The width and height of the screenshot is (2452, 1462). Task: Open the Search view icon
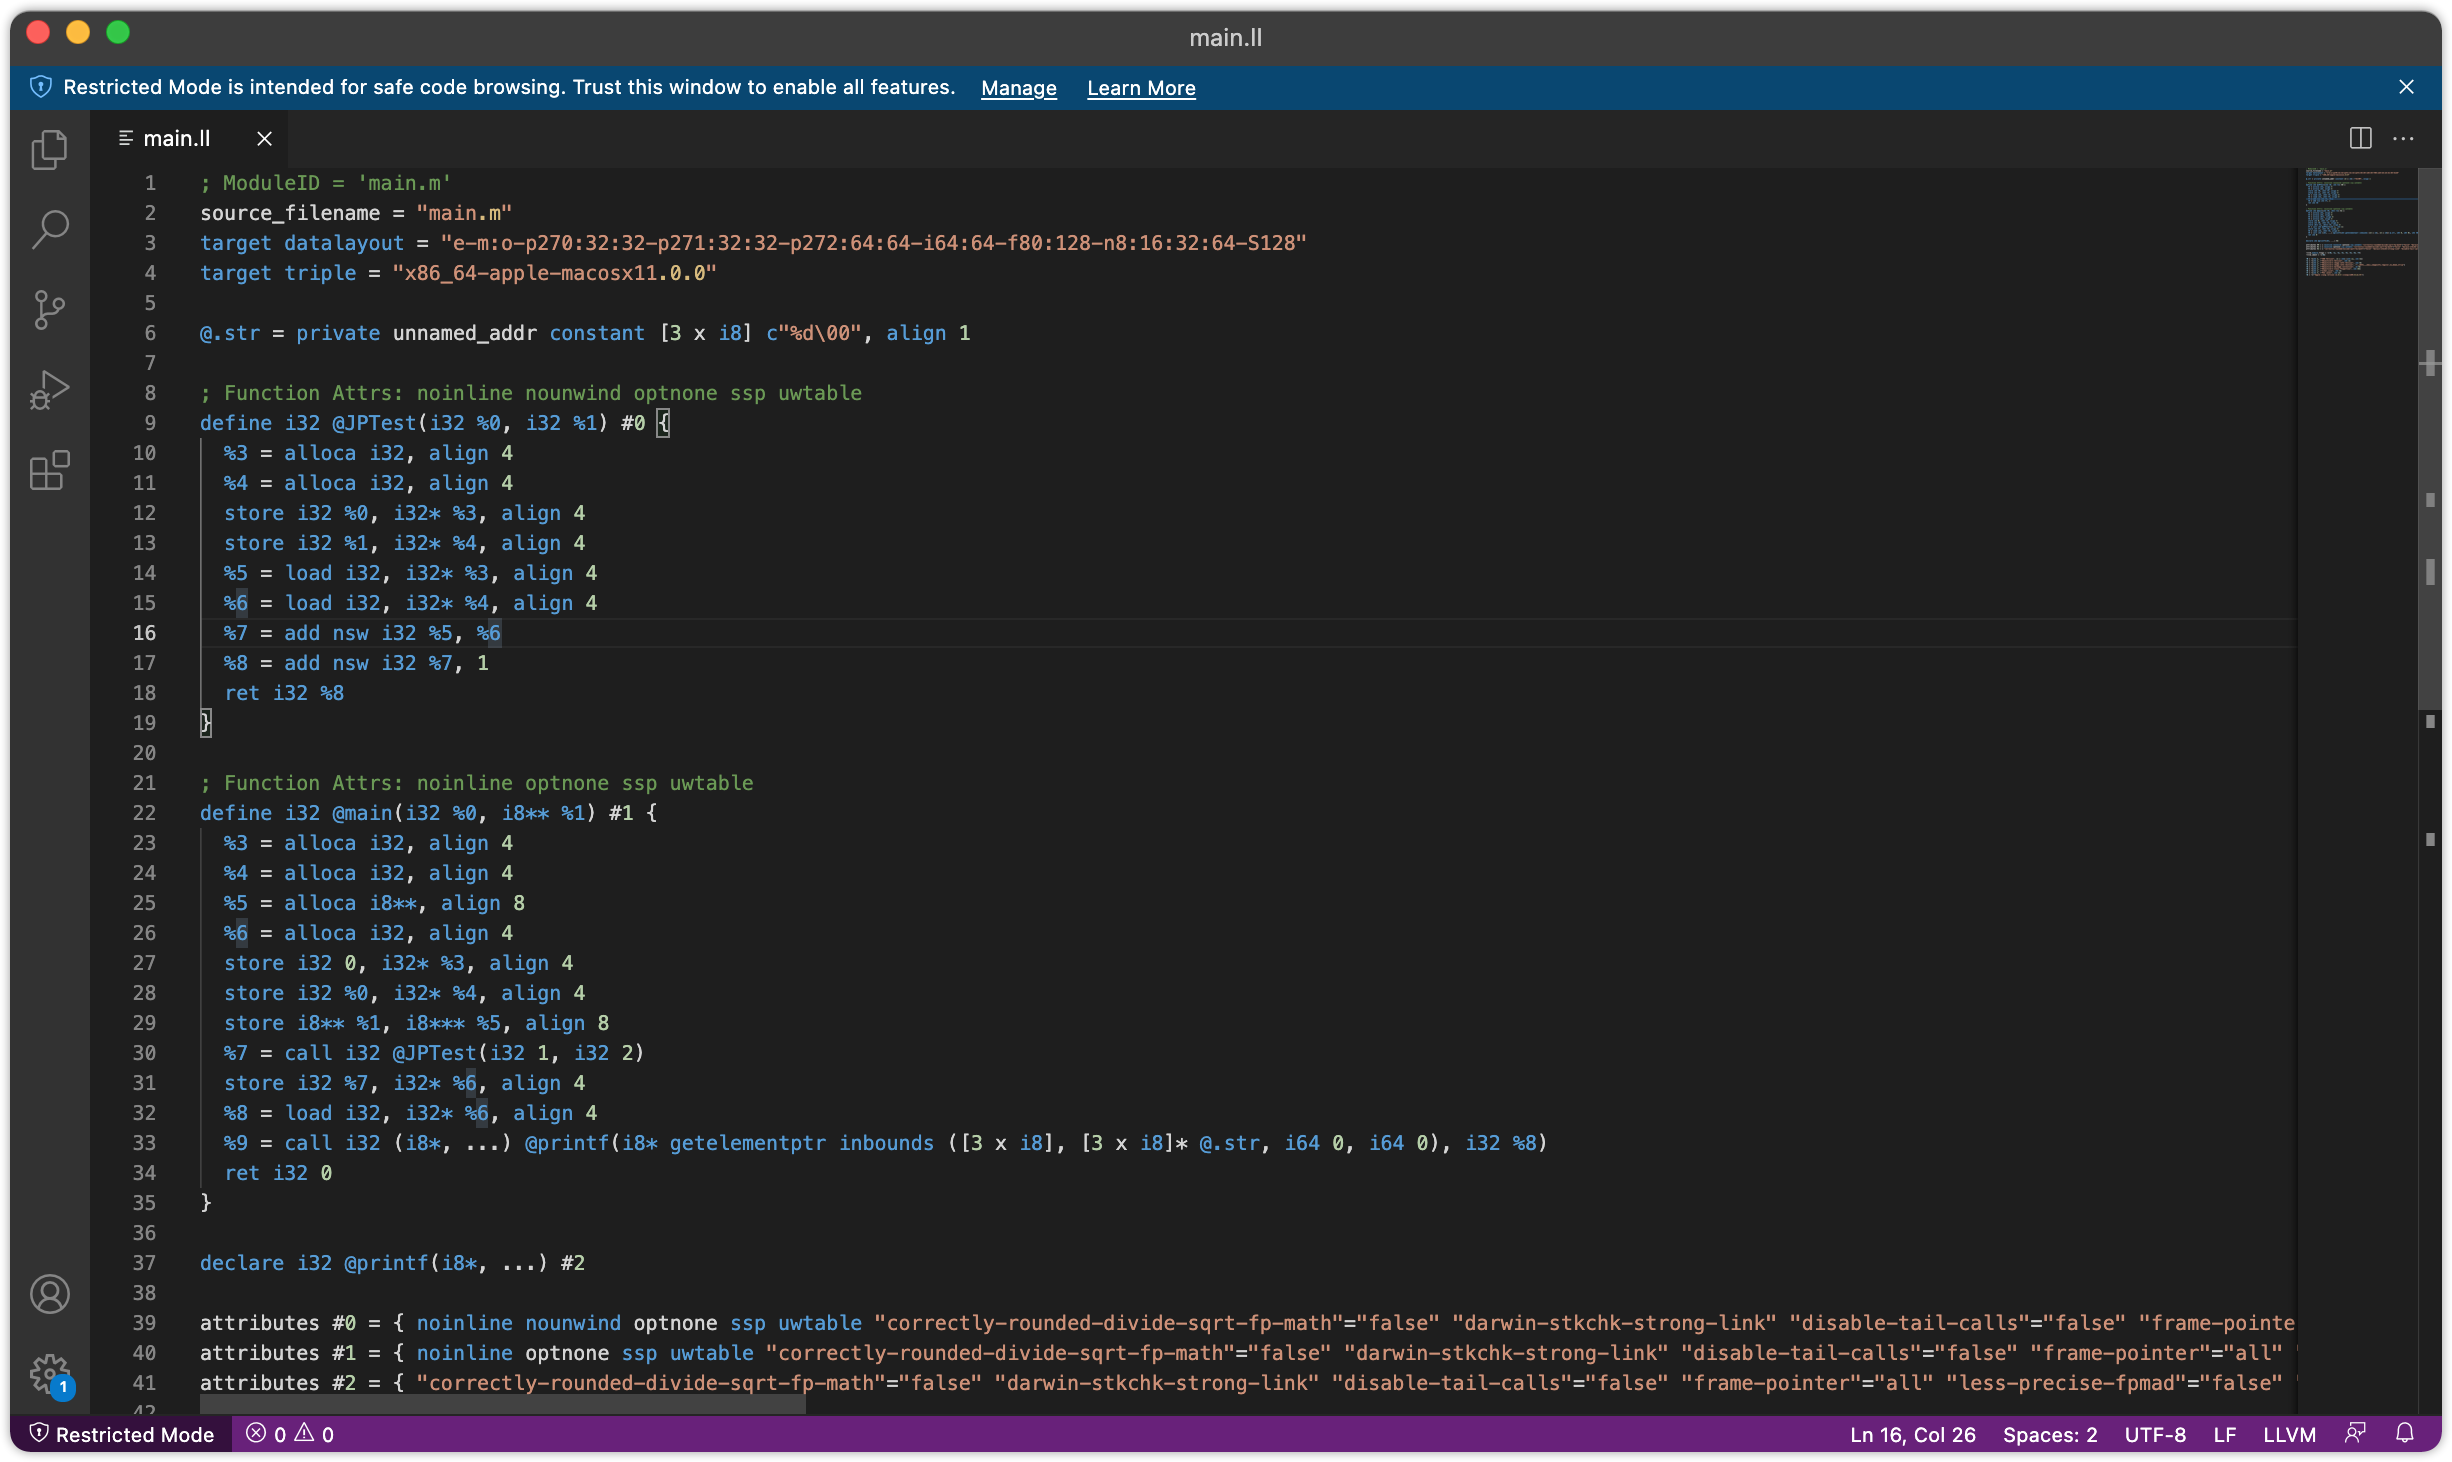coord(49,229)
